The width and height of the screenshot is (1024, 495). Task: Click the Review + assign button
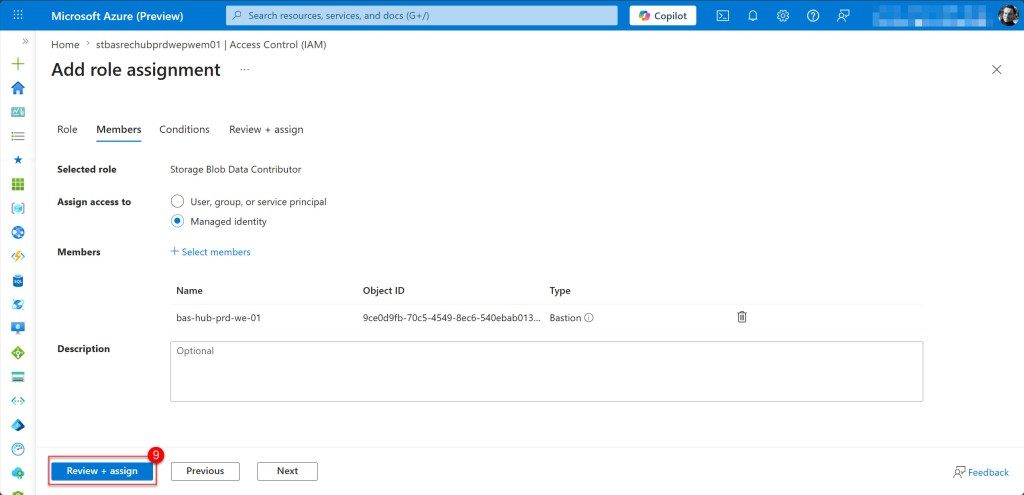tap(102, 471)
